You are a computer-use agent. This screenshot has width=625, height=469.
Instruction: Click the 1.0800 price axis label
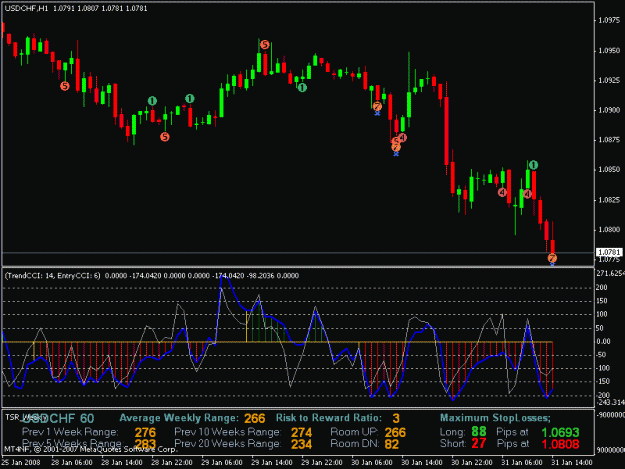(x=609, y=230)
